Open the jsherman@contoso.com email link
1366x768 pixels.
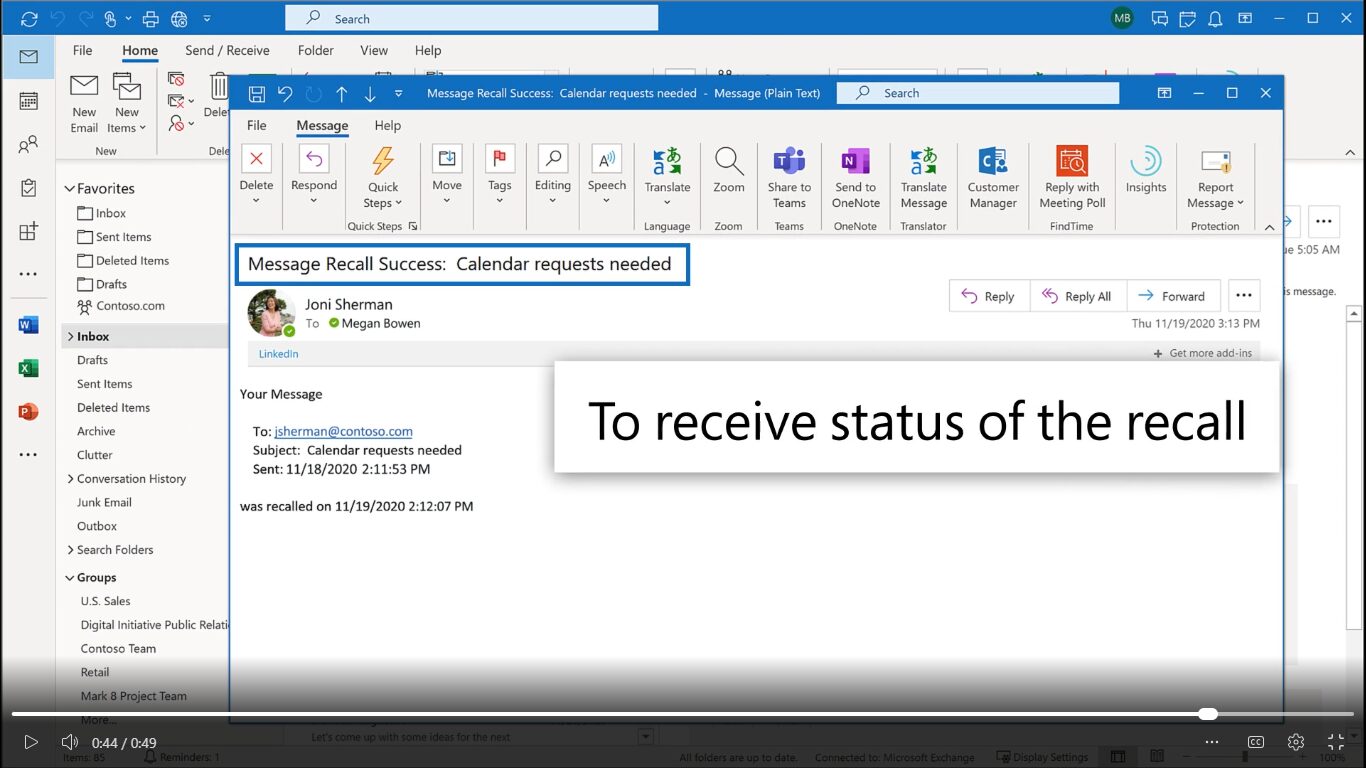(343, 431)
